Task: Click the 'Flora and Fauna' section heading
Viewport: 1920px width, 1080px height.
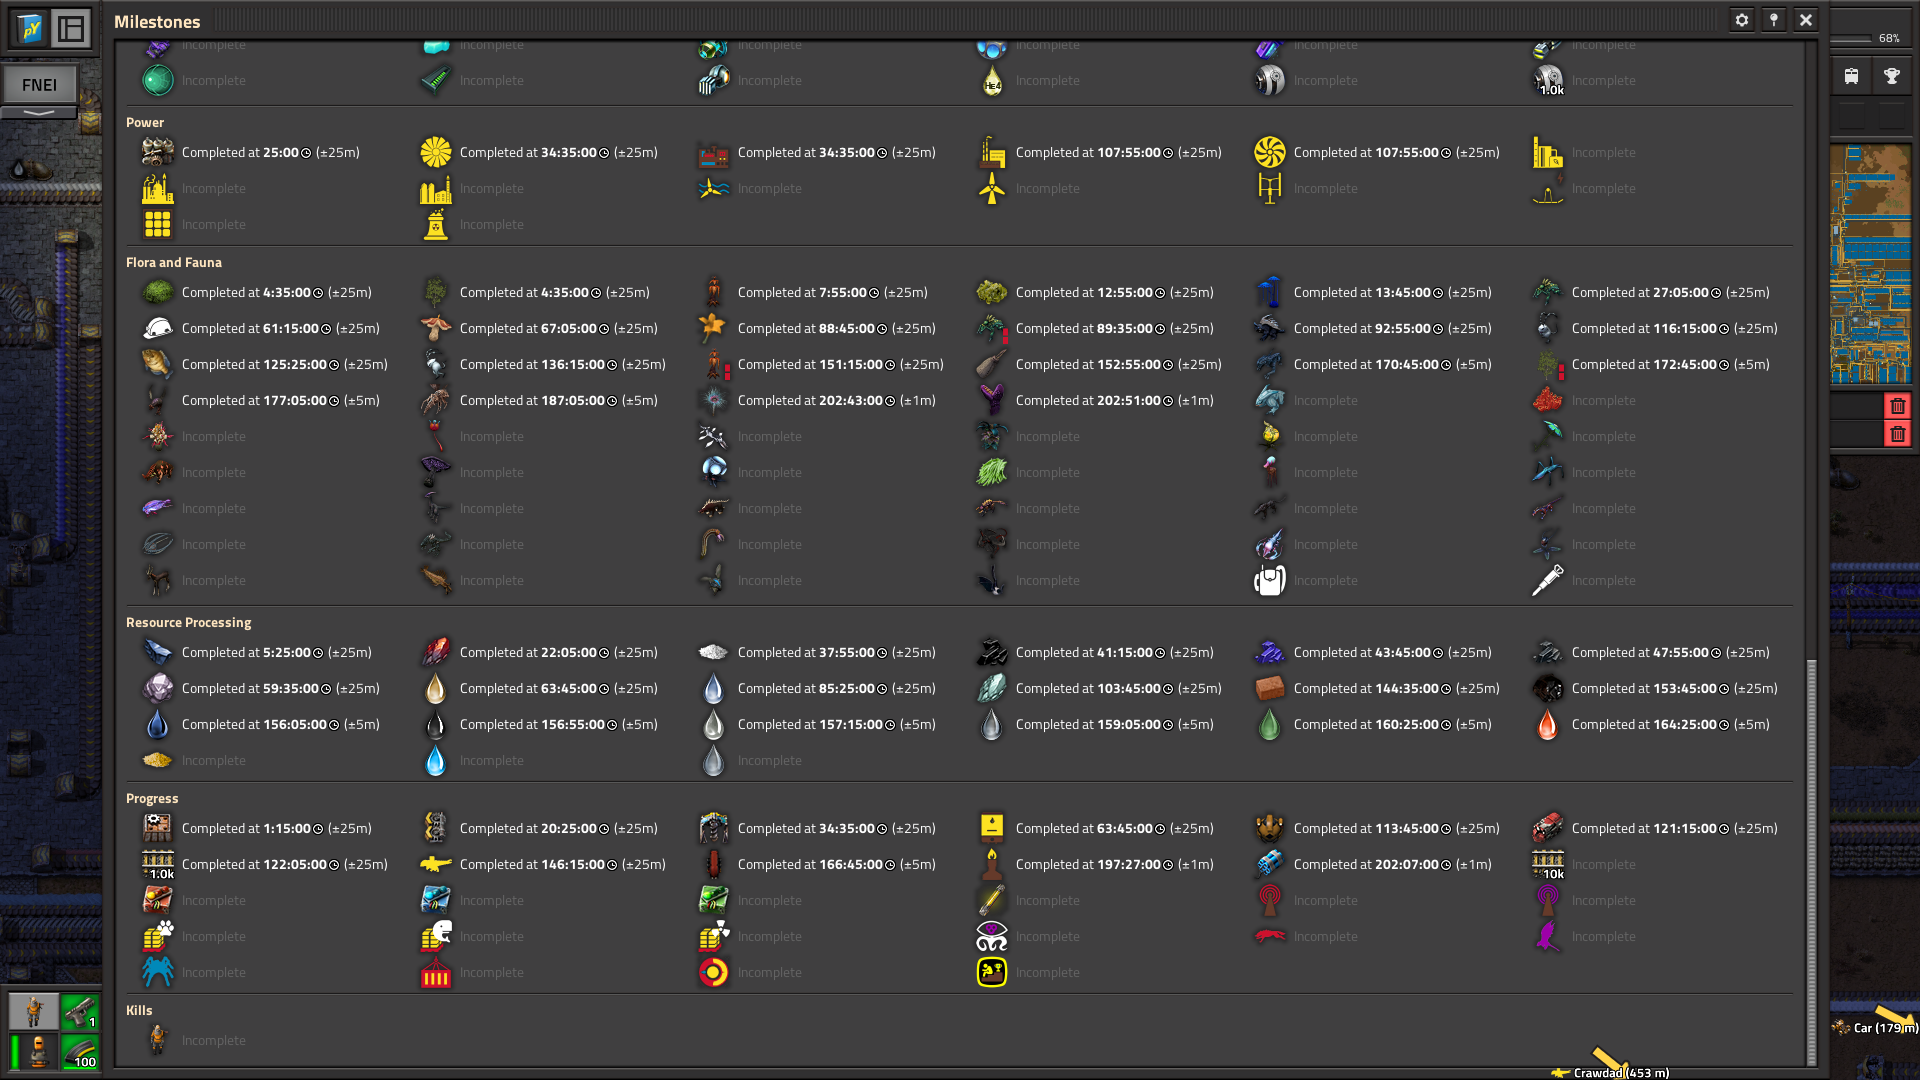Action: pos(174,262)
